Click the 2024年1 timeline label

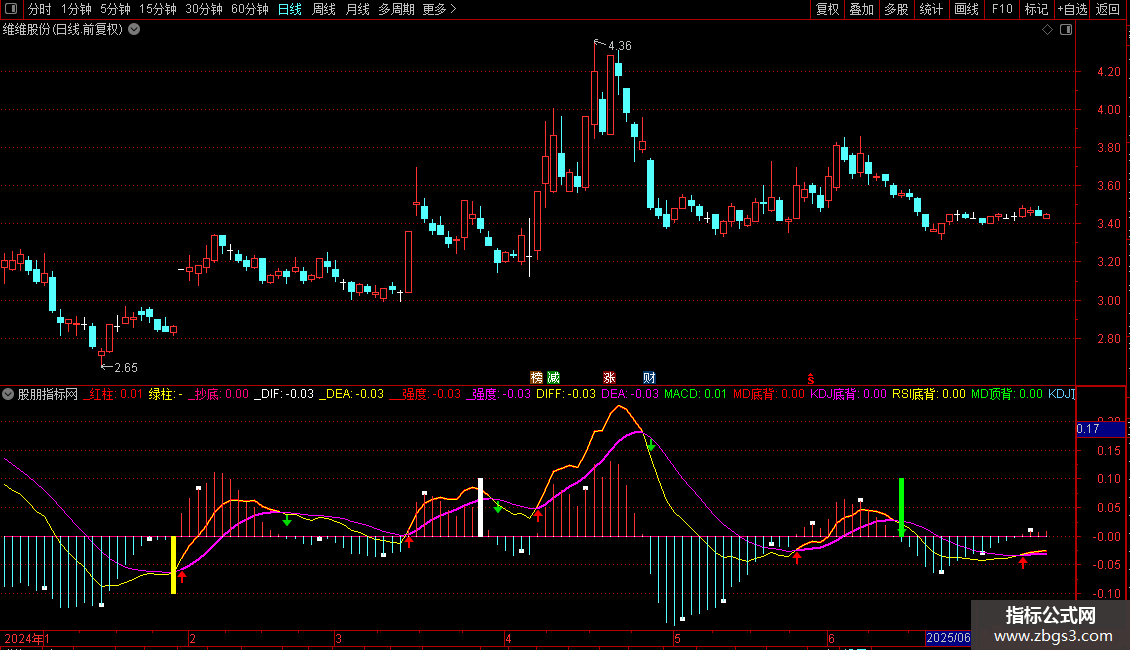coord(27,638)
